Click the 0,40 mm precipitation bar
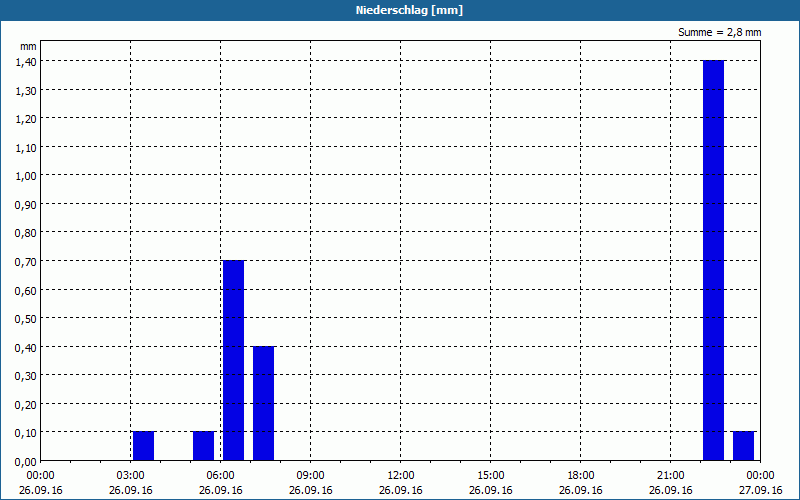This screenshot has width=800, height=500. tap(264, 404)
